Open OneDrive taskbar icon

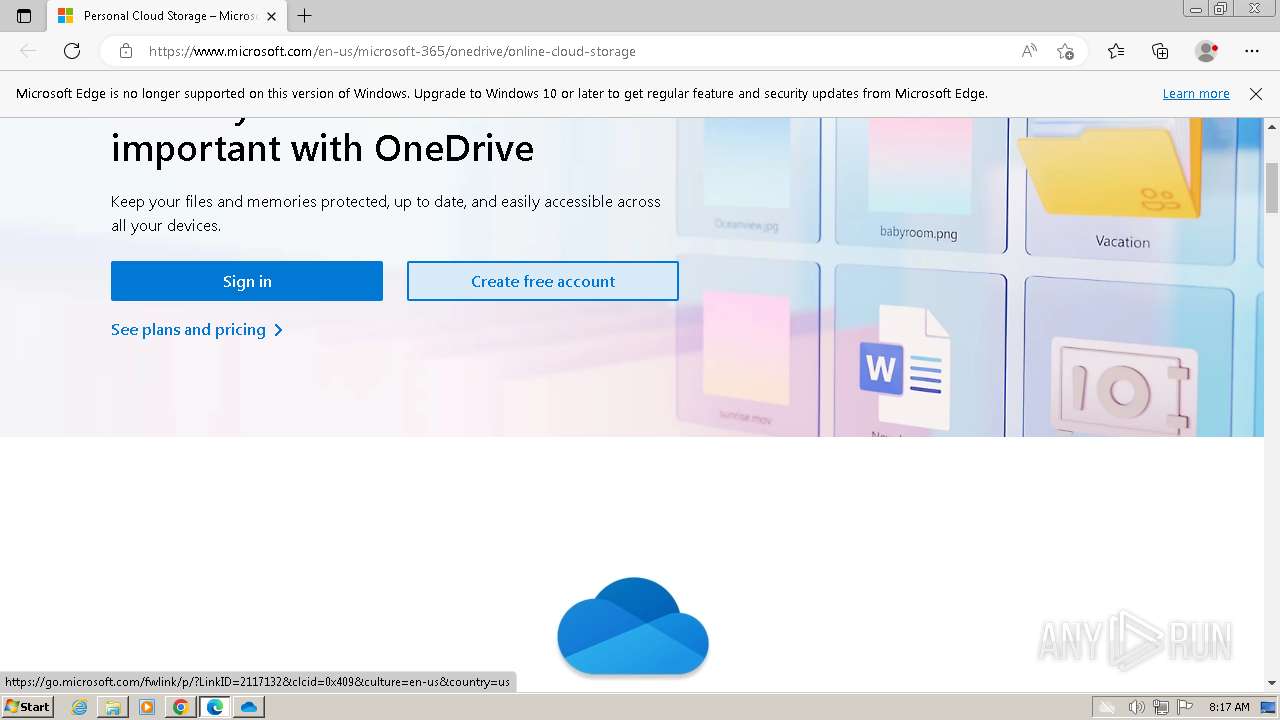coord(249,707)
